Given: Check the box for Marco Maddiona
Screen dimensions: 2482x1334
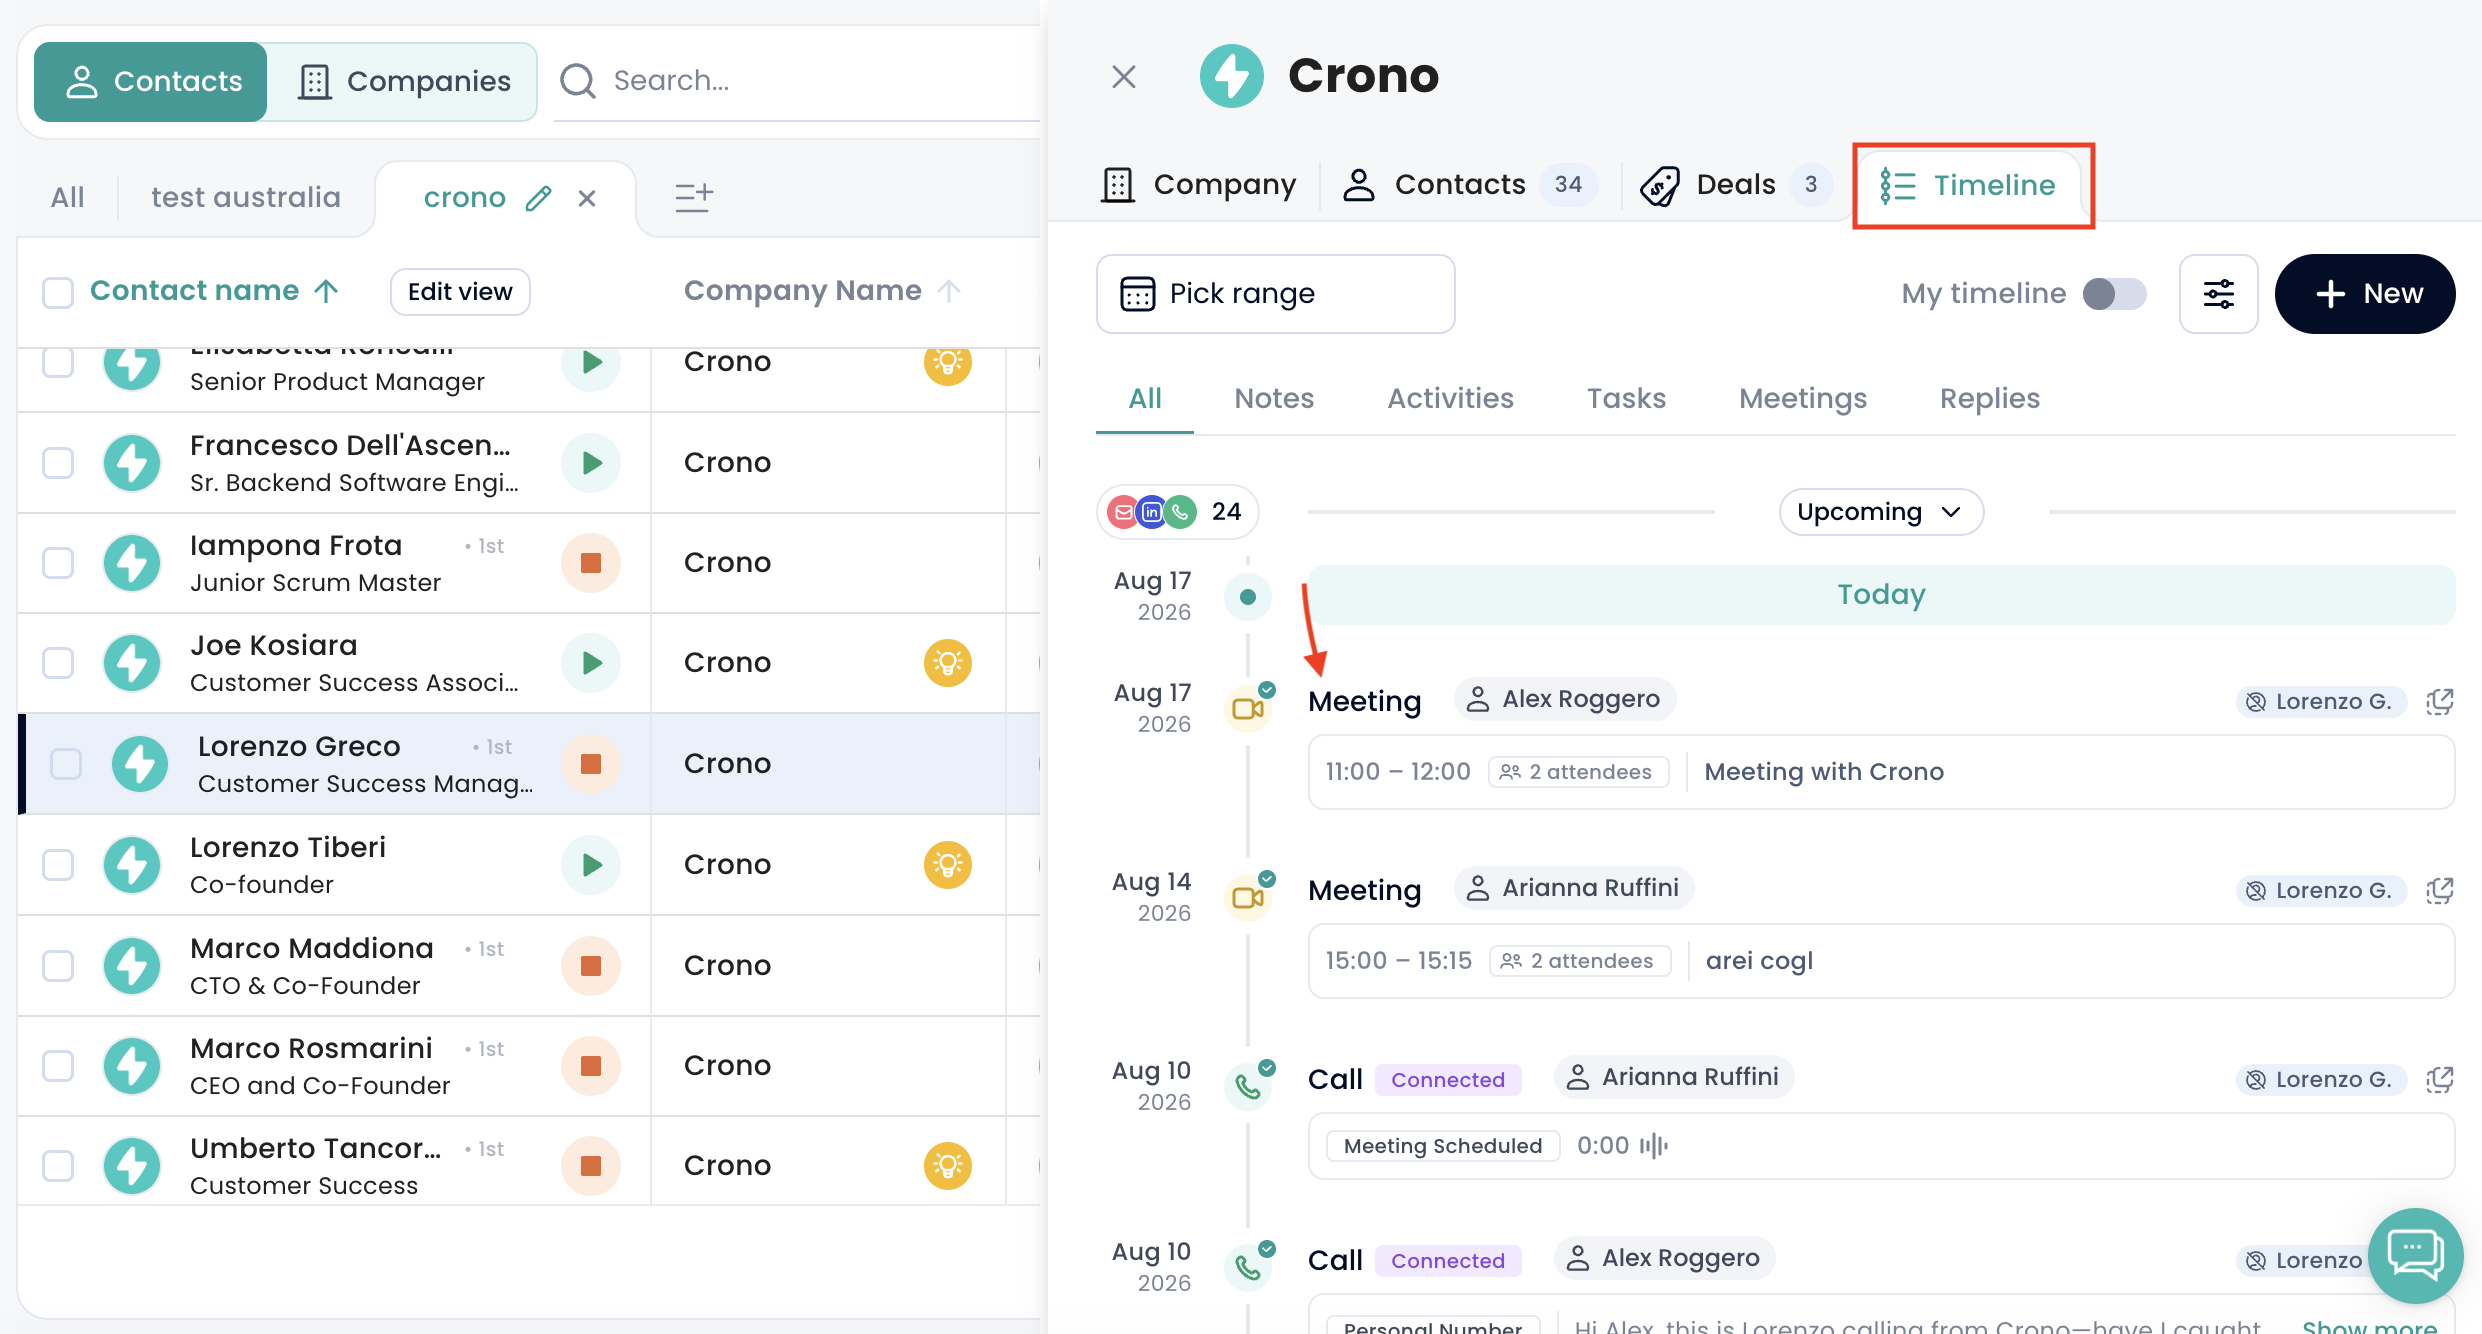Looking at the screenshot, I should 58,965.
